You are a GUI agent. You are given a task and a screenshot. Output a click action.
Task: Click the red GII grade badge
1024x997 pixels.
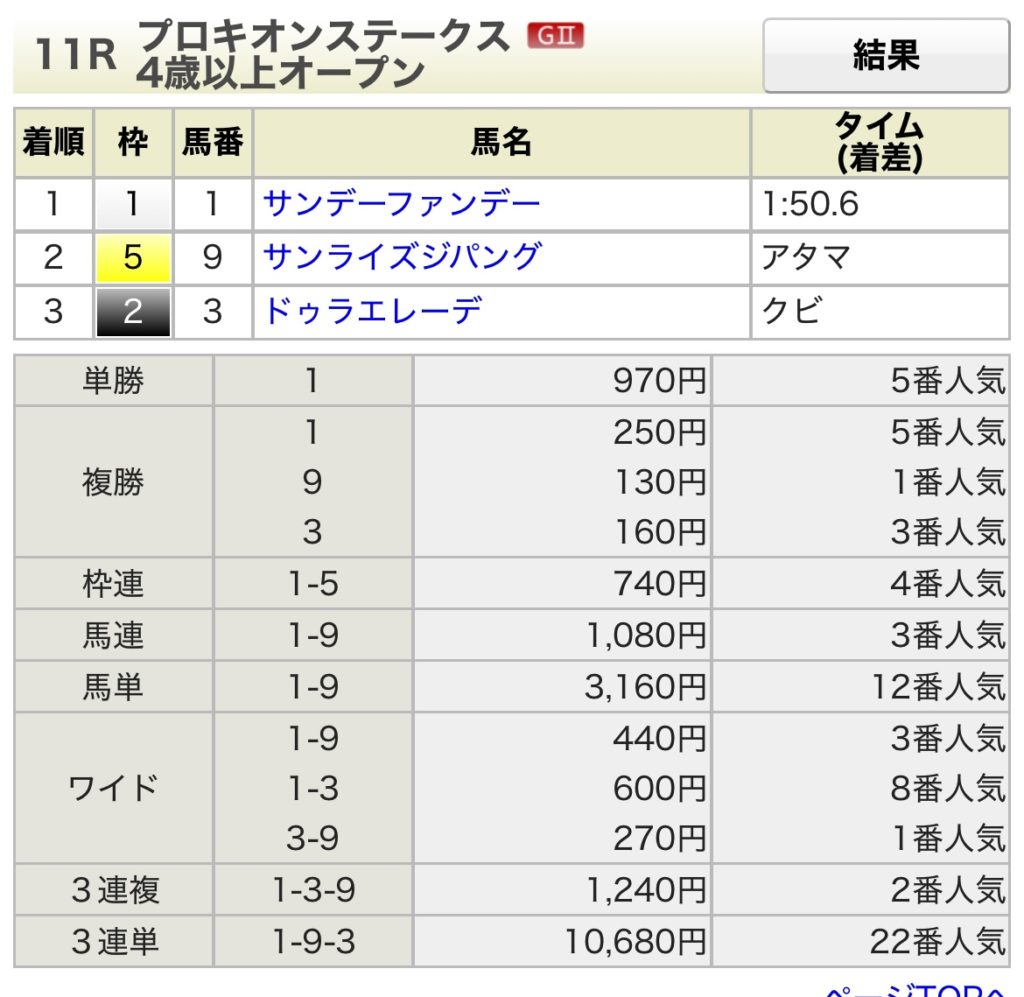click(x=555, y=37)
